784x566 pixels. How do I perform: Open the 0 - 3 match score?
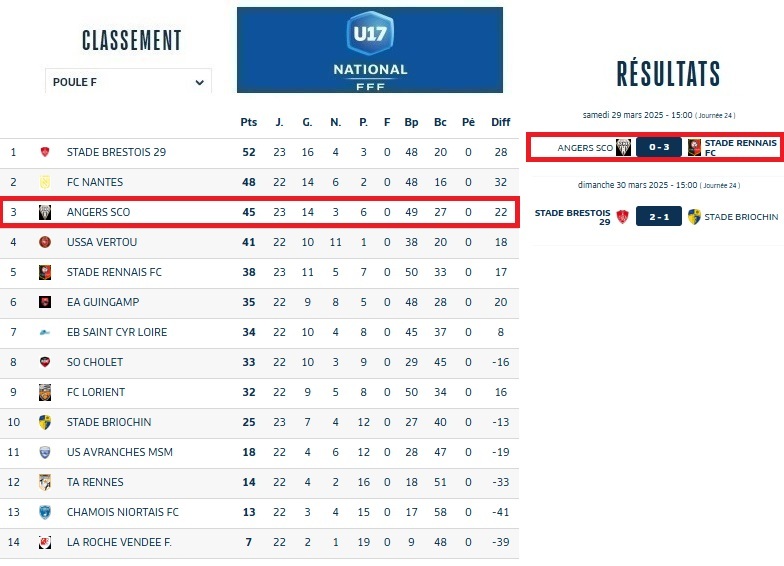[659, 148]
